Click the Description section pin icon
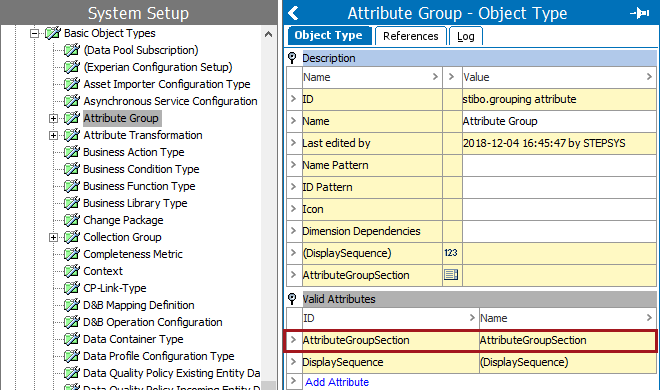The height and width of the screenshot is (390, 660). [292, 58]
